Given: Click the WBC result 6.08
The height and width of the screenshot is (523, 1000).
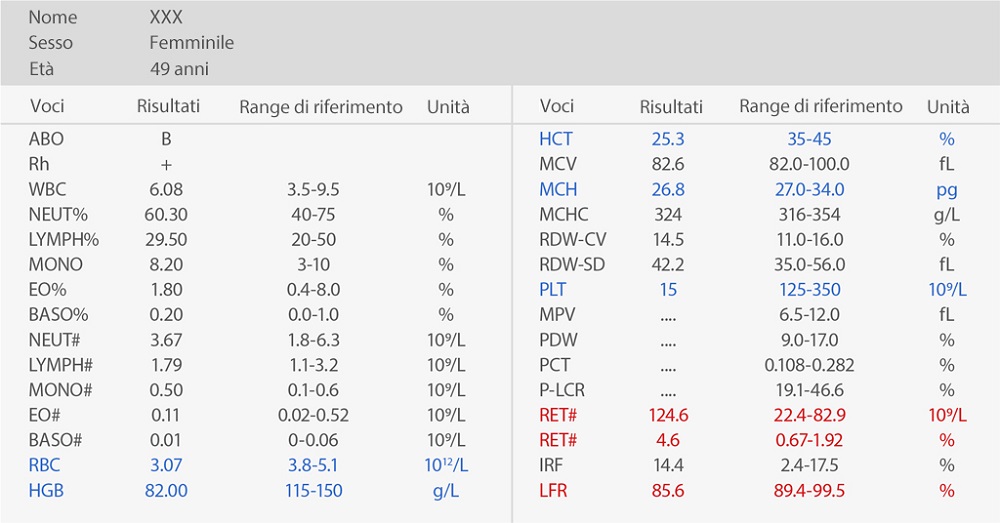Looking at the screenshot, I should 167,189.
